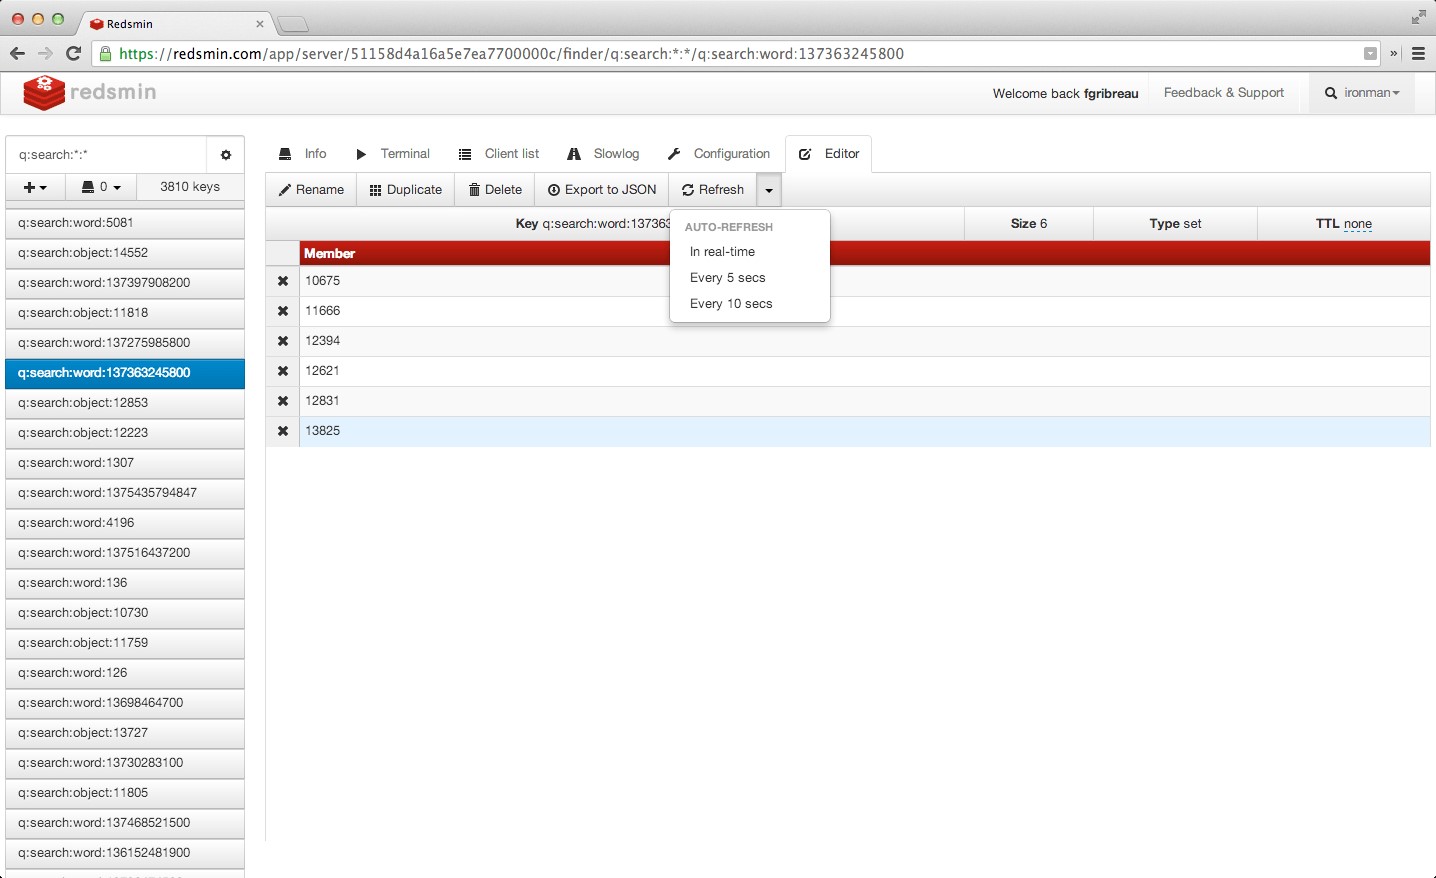
Task: Select In real-time auto-refresh
Action: (722, 252)
